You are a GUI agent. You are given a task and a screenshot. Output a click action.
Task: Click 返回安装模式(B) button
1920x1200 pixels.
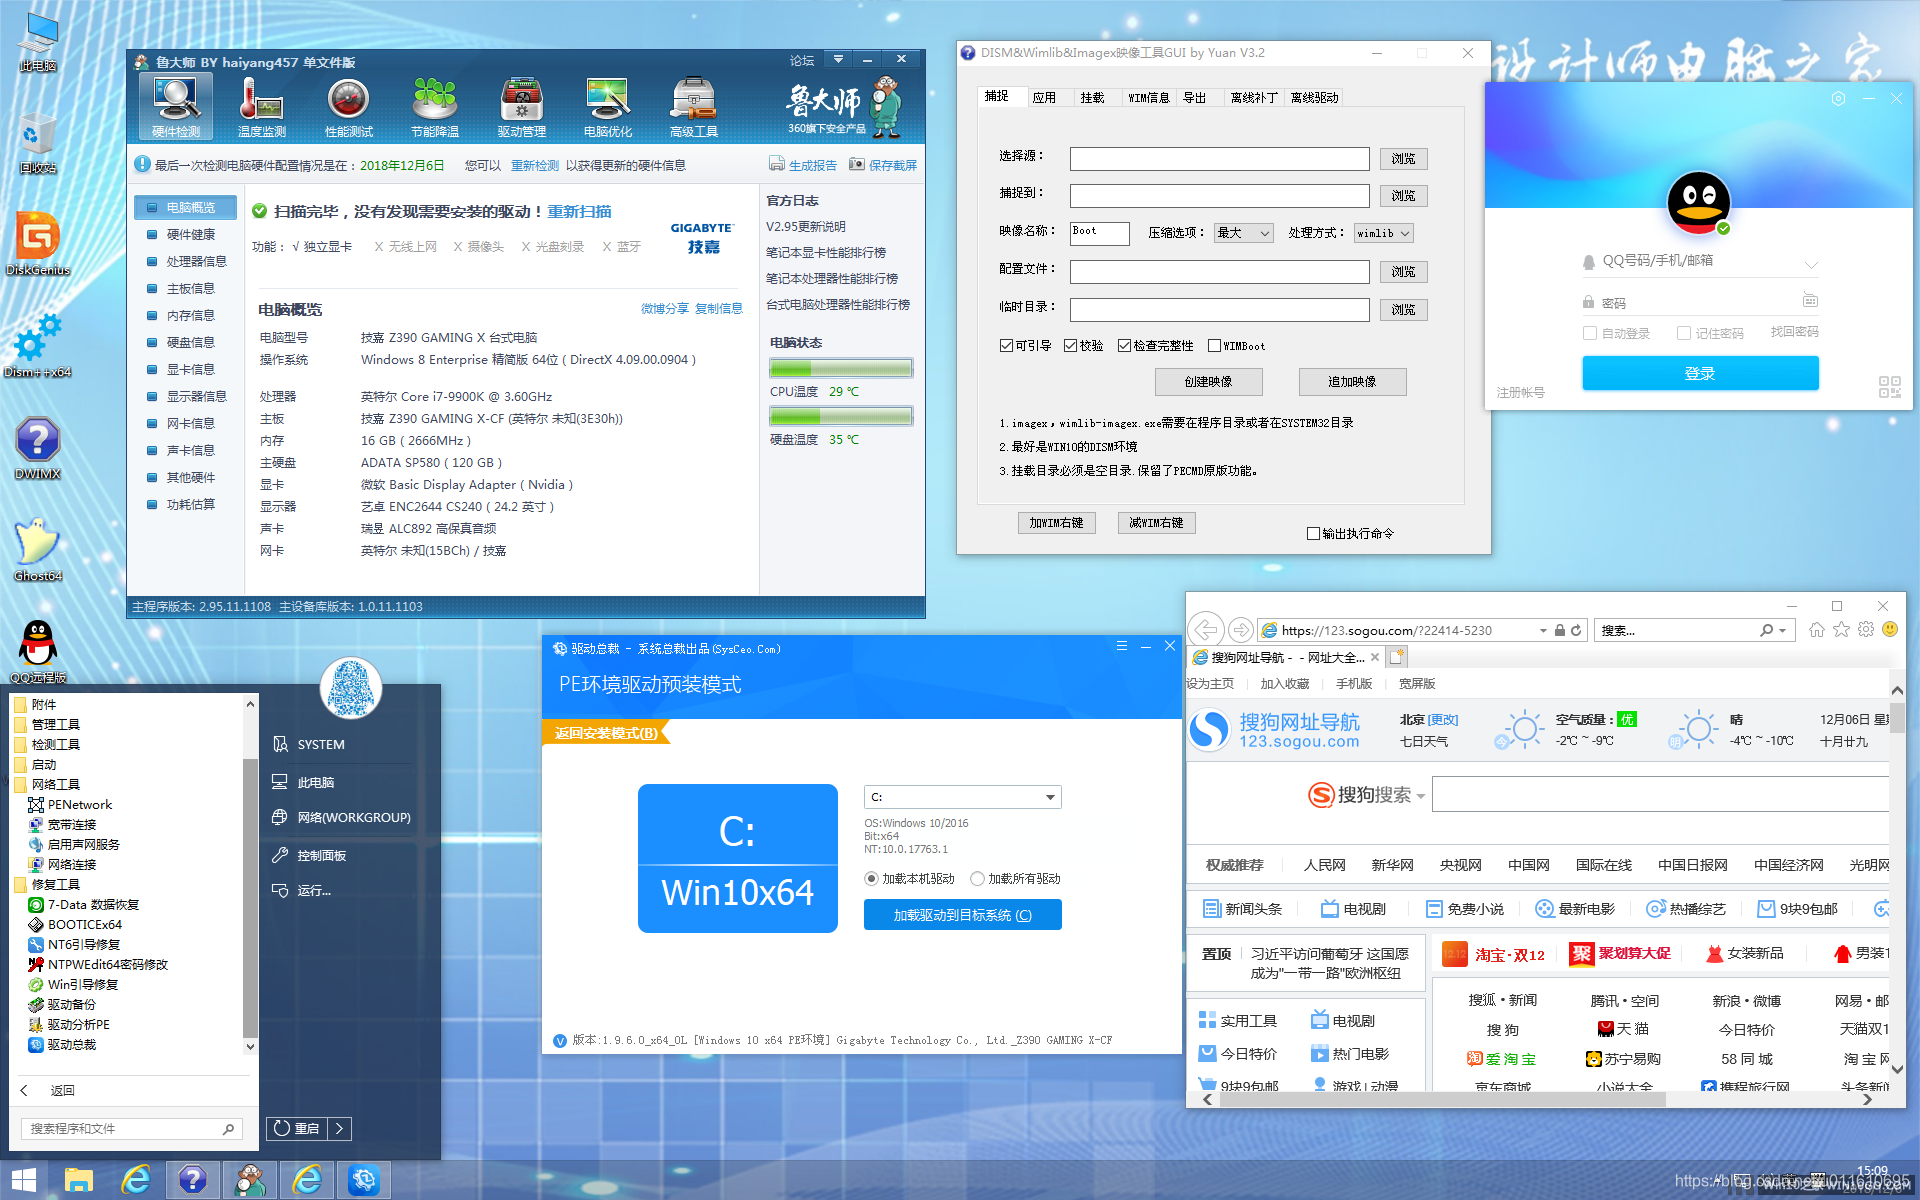click(606, 733)
